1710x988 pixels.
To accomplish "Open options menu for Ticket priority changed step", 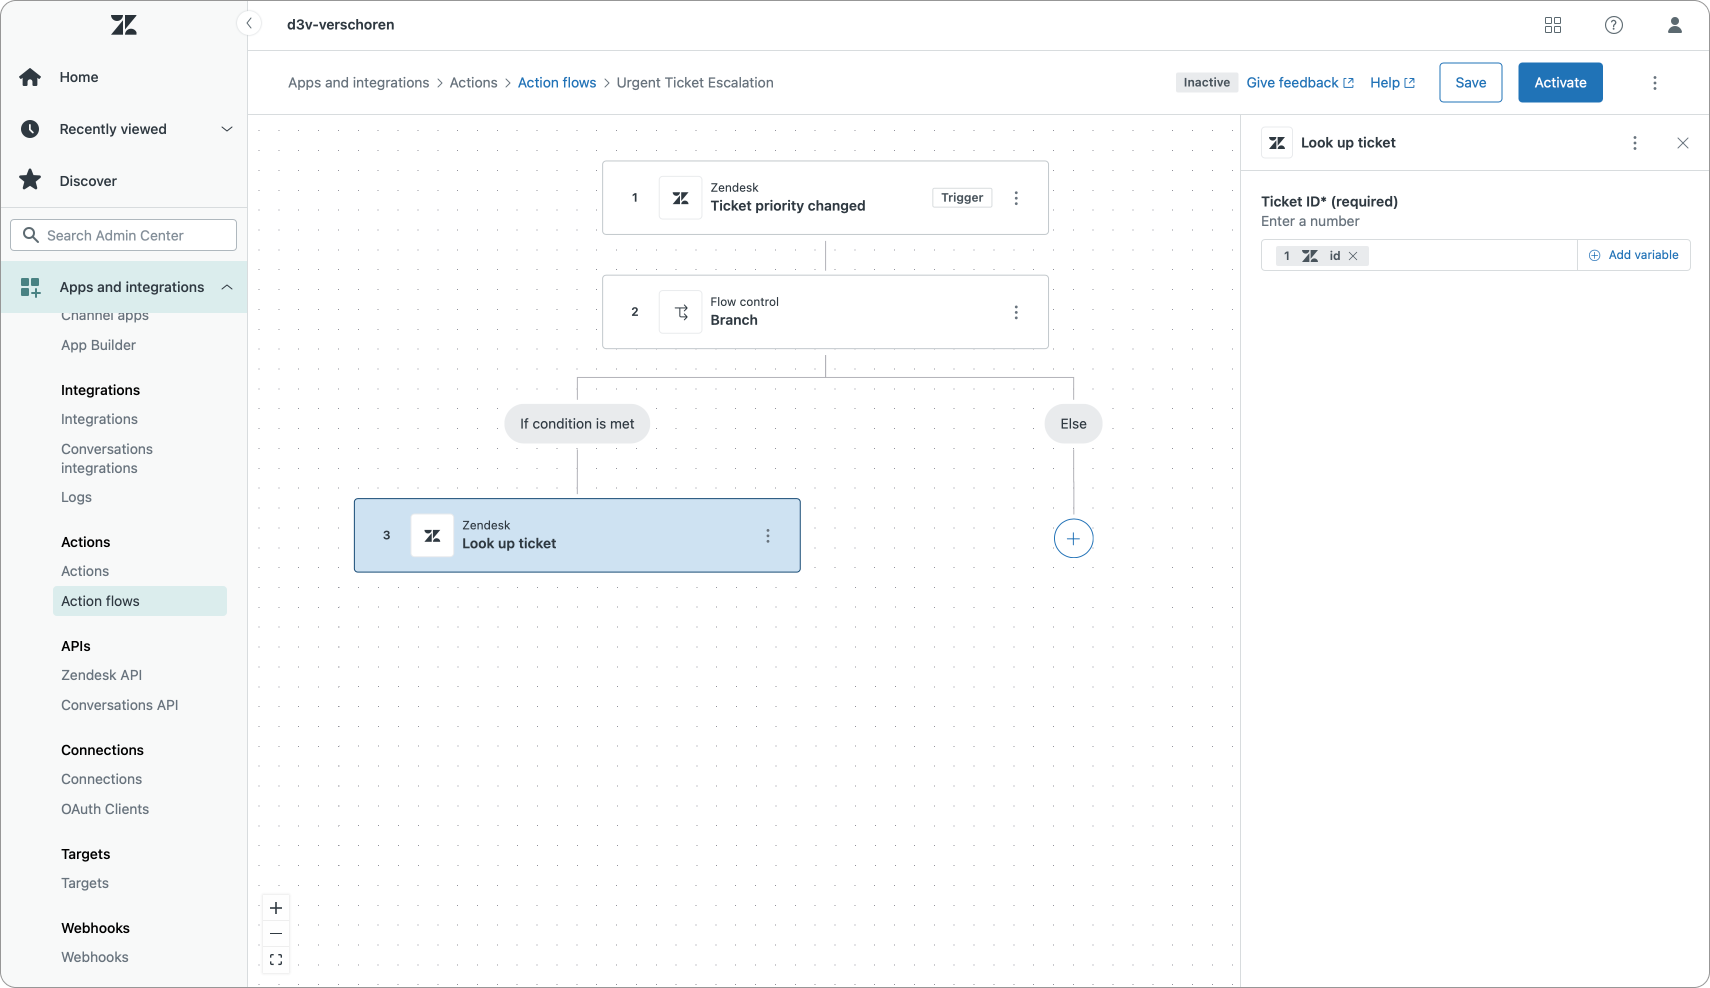I will [1016, 198].
